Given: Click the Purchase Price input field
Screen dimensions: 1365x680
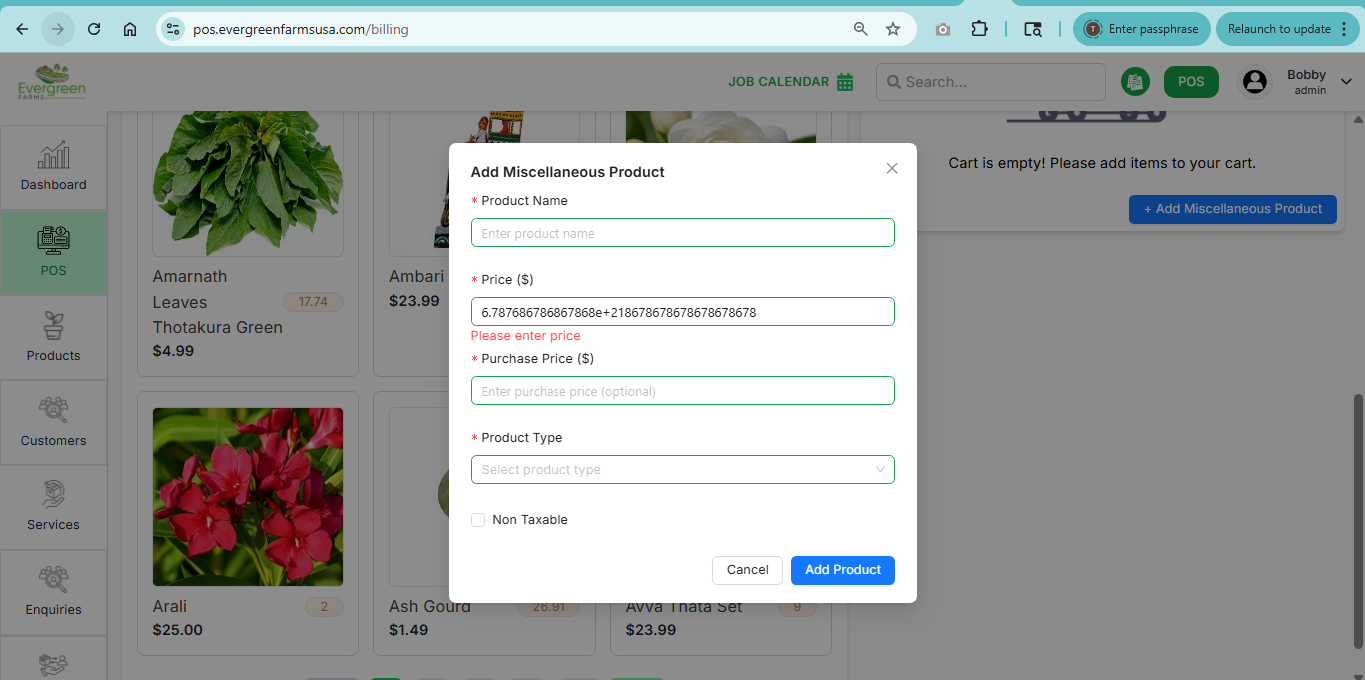Looking at the screenshot, I should pos(682,391).
